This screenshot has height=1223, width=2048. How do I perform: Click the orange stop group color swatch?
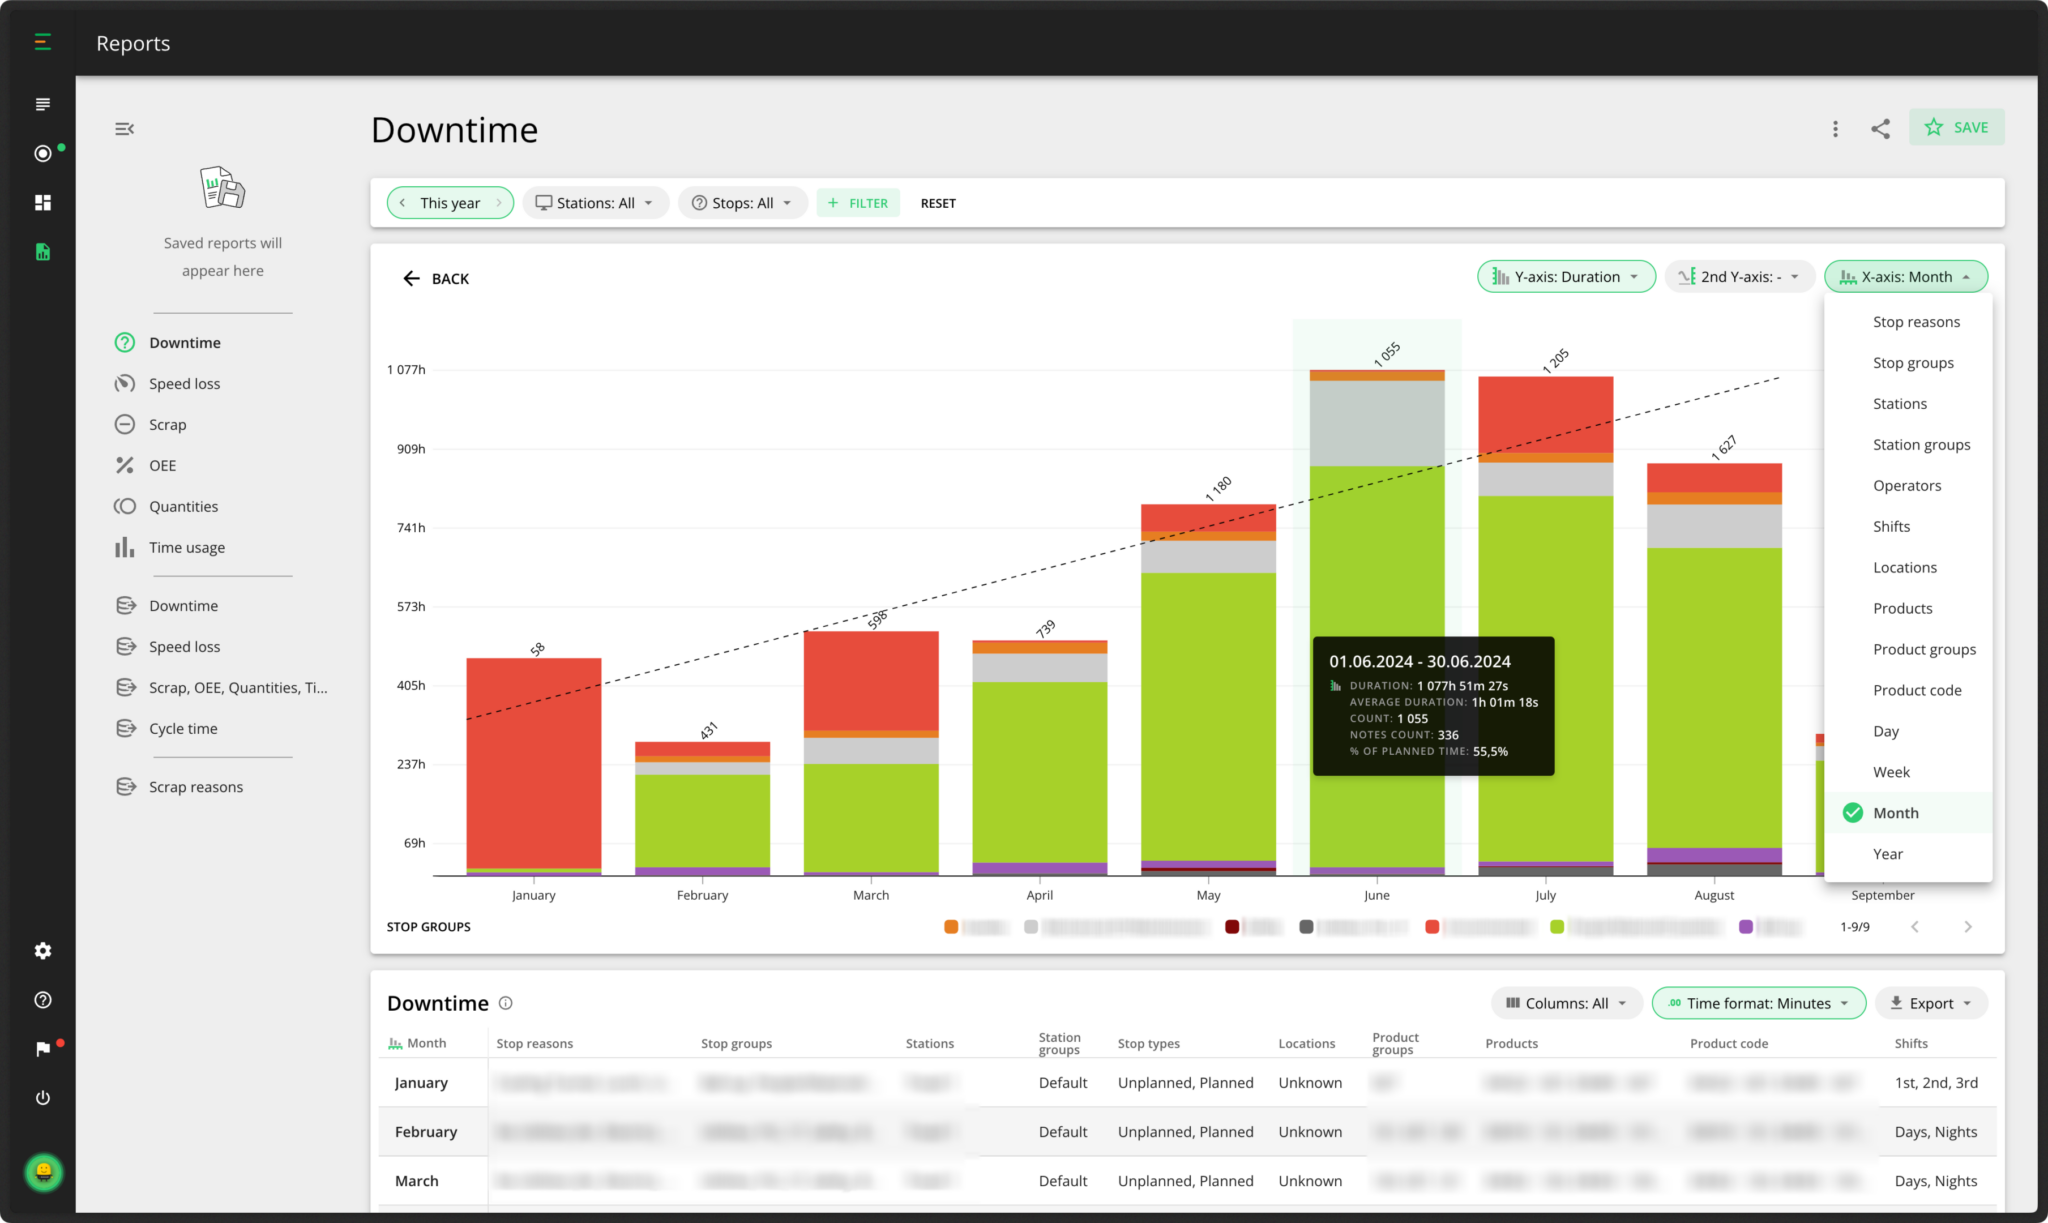950,926
